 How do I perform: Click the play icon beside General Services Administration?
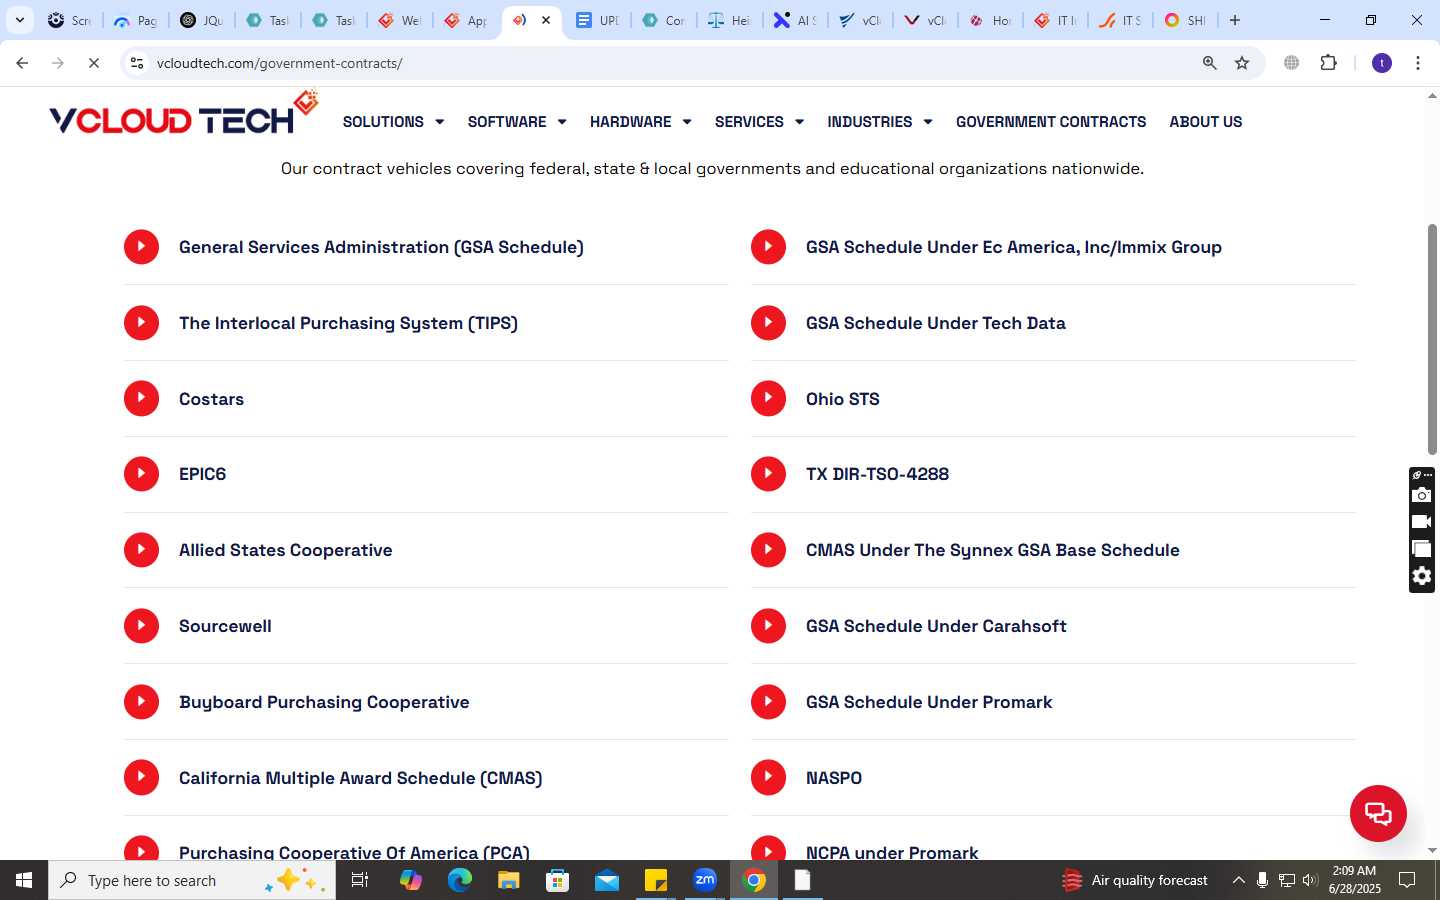pyautogui.click(x=141, y=247)
